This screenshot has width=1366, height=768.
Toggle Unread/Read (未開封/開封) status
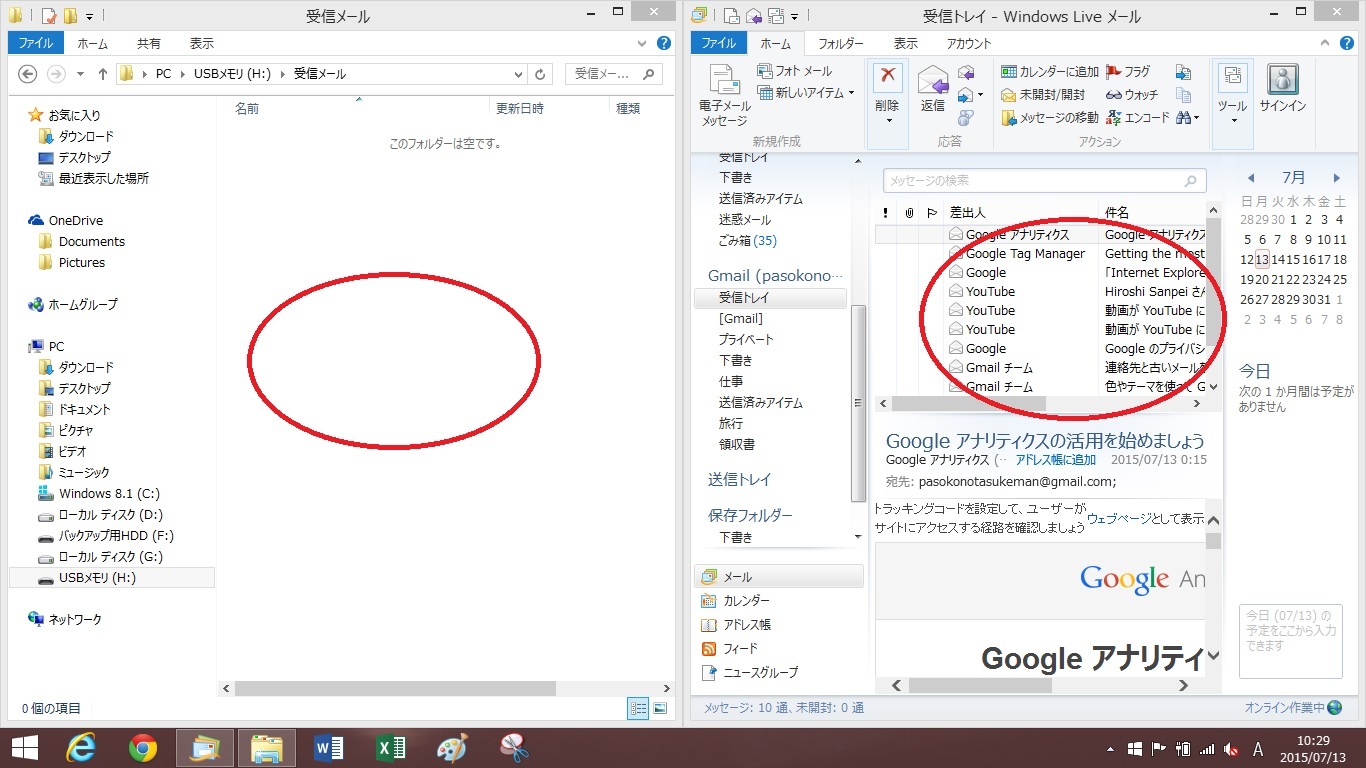(1043, 95)
